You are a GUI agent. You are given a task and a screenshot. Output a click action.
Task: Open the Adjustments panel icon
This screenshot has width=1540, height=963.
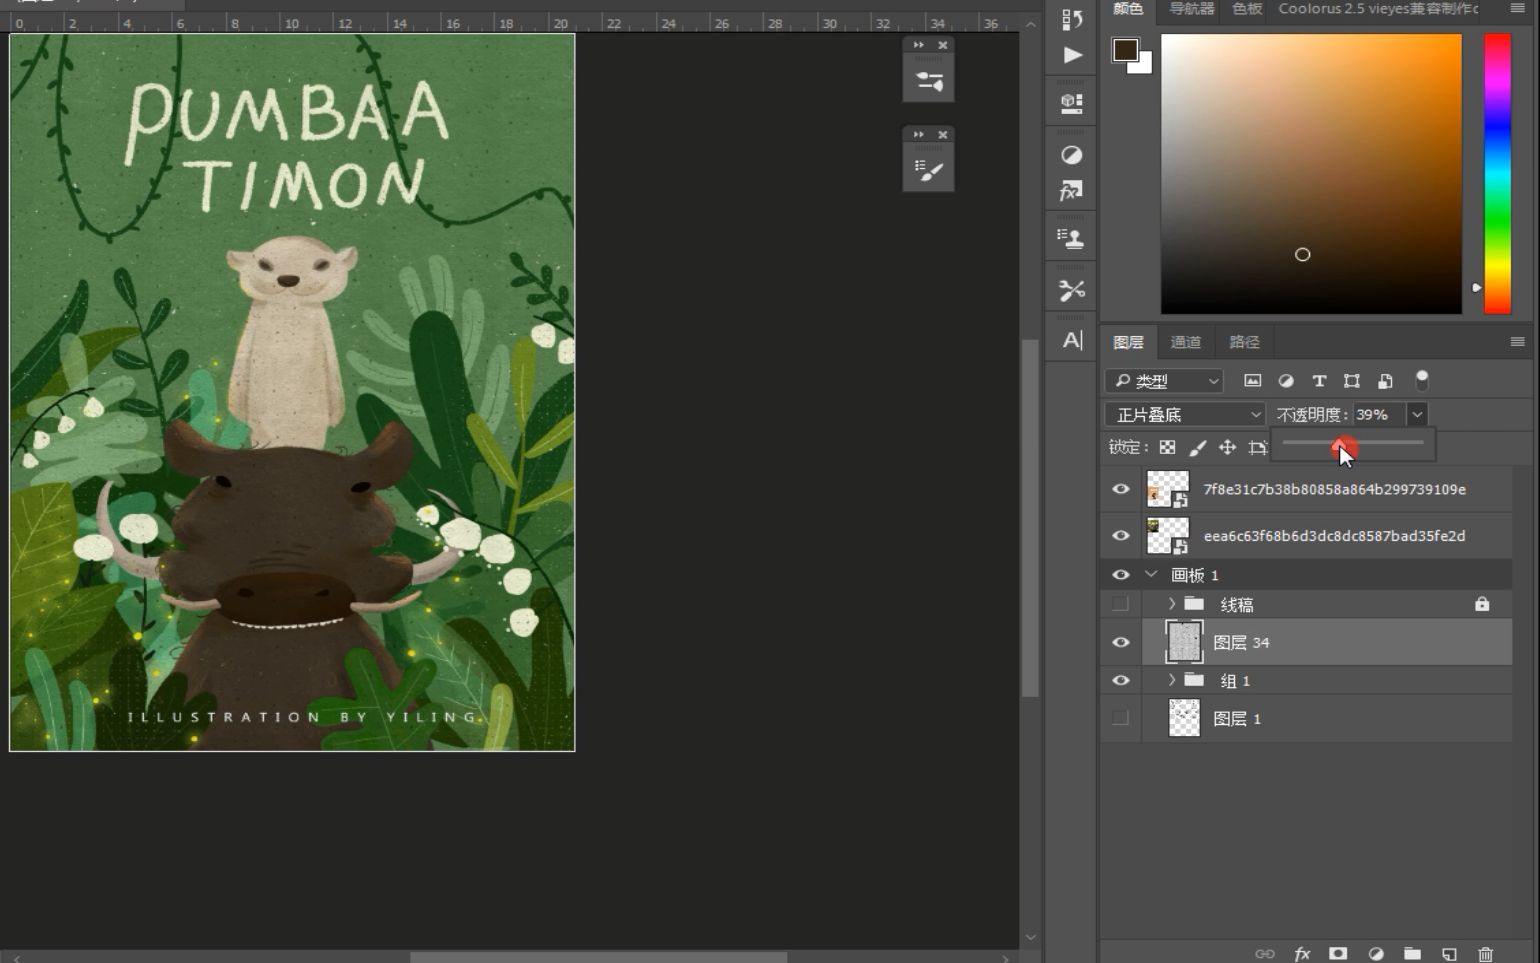coord(1072,155)
